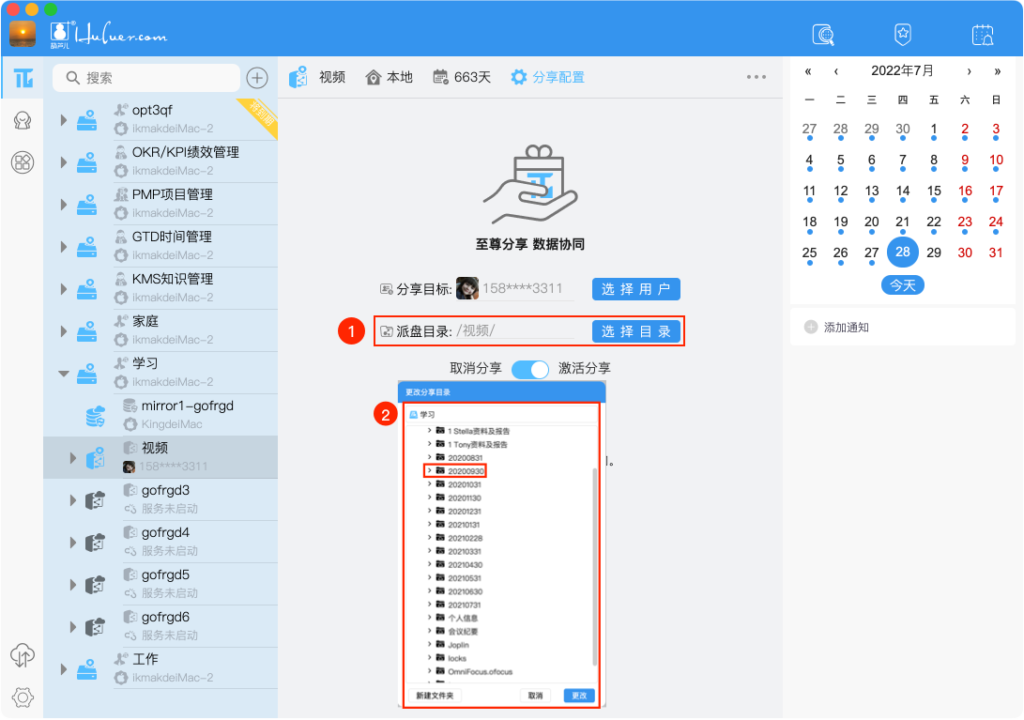Viewport: 1024px width, 720px height.
Task: Click the user avatar beside 分享目标
Action: click(x=467, y=288)
